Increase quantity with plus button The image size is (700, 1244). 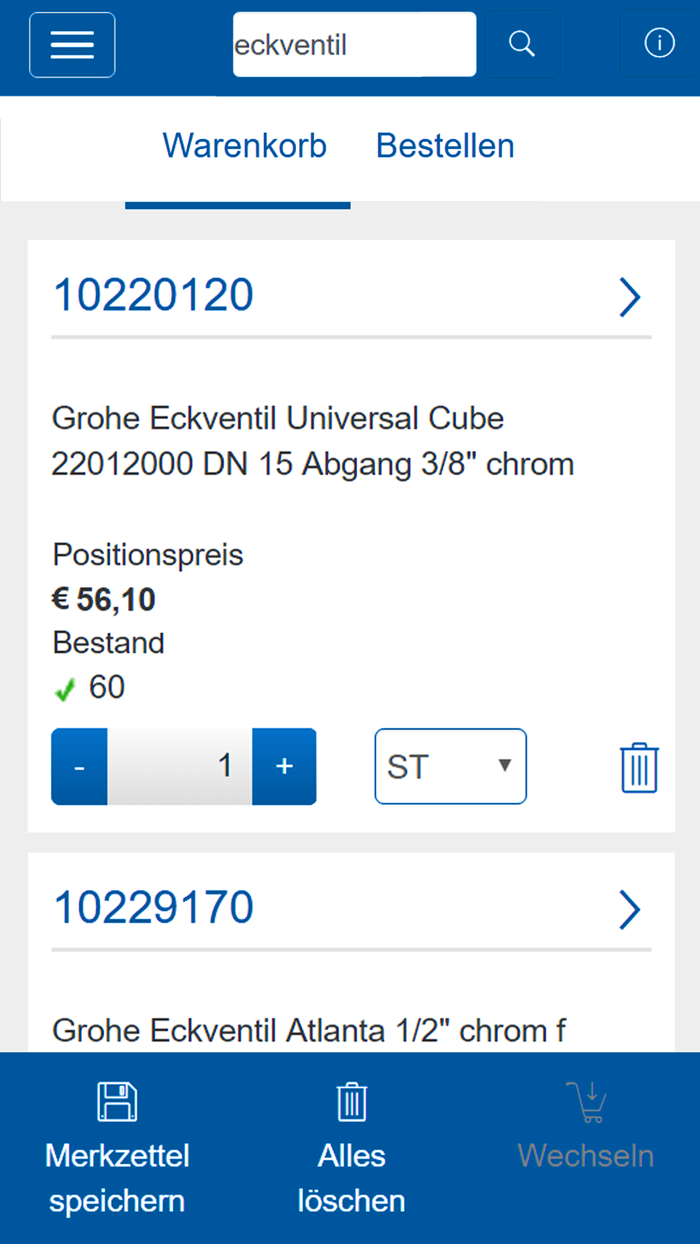tap(284, 767)
